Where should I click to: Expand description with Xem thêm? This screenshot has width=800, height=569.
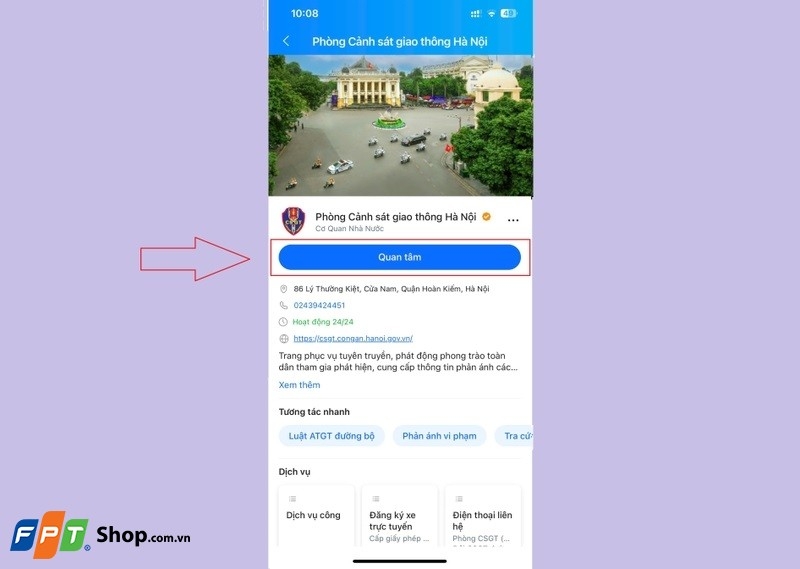(299, 385)
